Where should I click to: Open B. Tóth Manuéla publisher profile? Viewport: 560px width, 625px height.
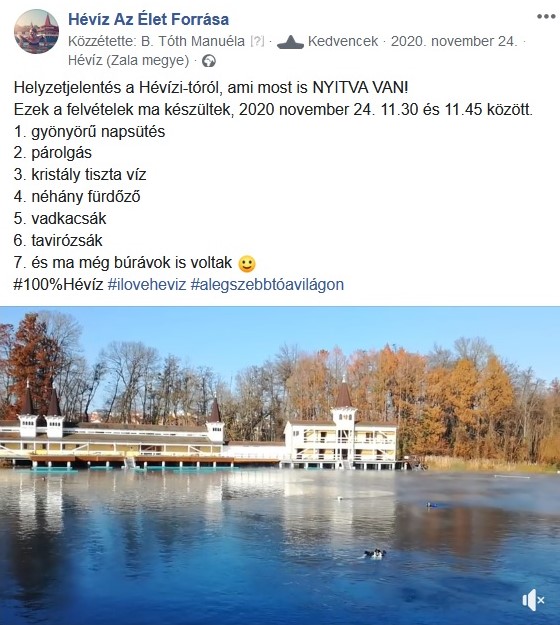click(193, 41)
